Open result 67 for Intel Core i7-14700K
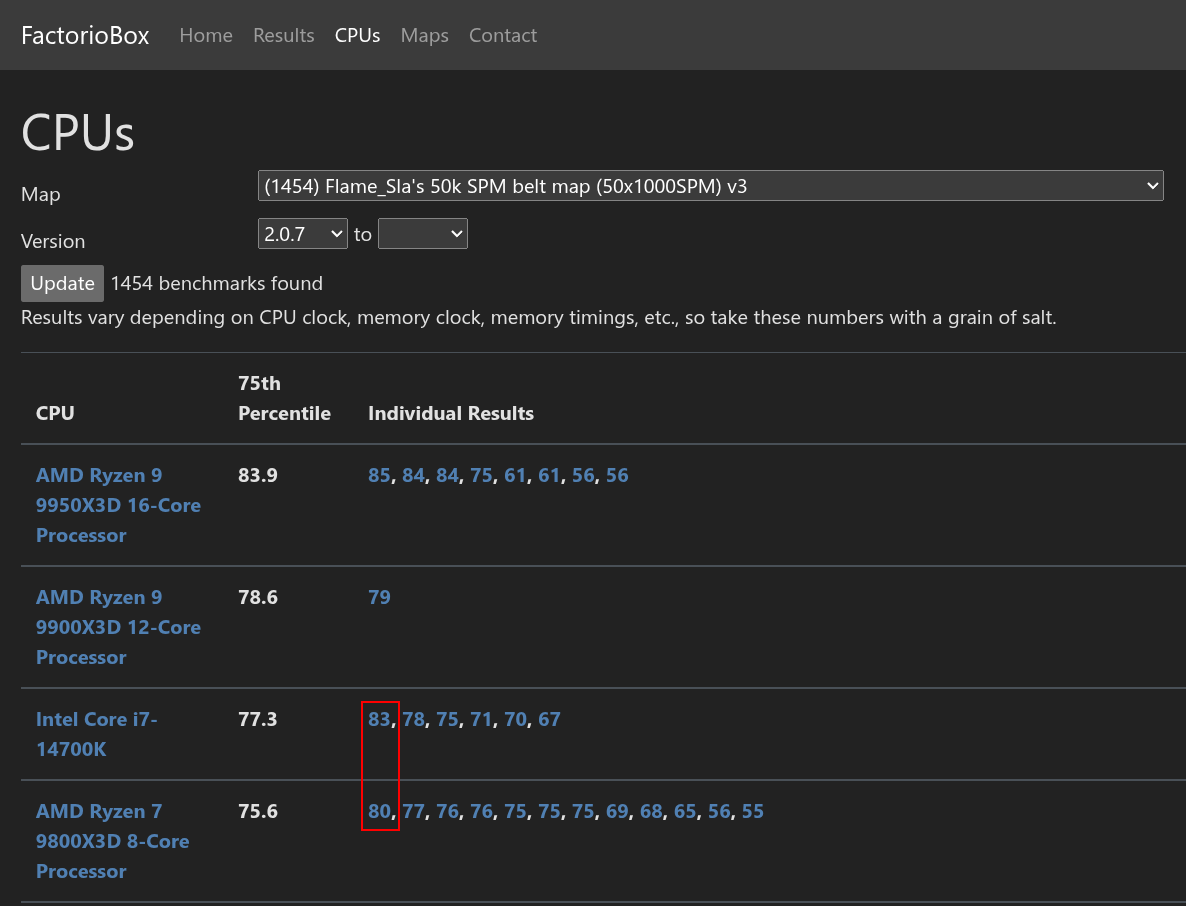 pos(549,719)
